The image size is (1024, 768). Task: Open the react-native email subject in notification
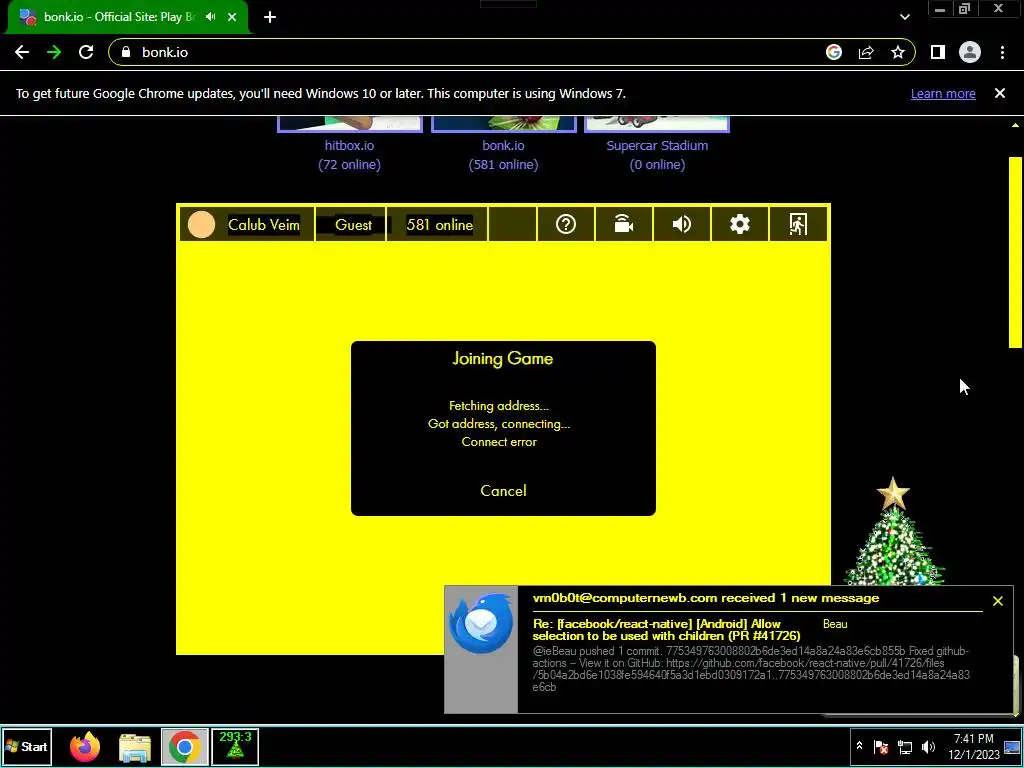coord(666,630)
